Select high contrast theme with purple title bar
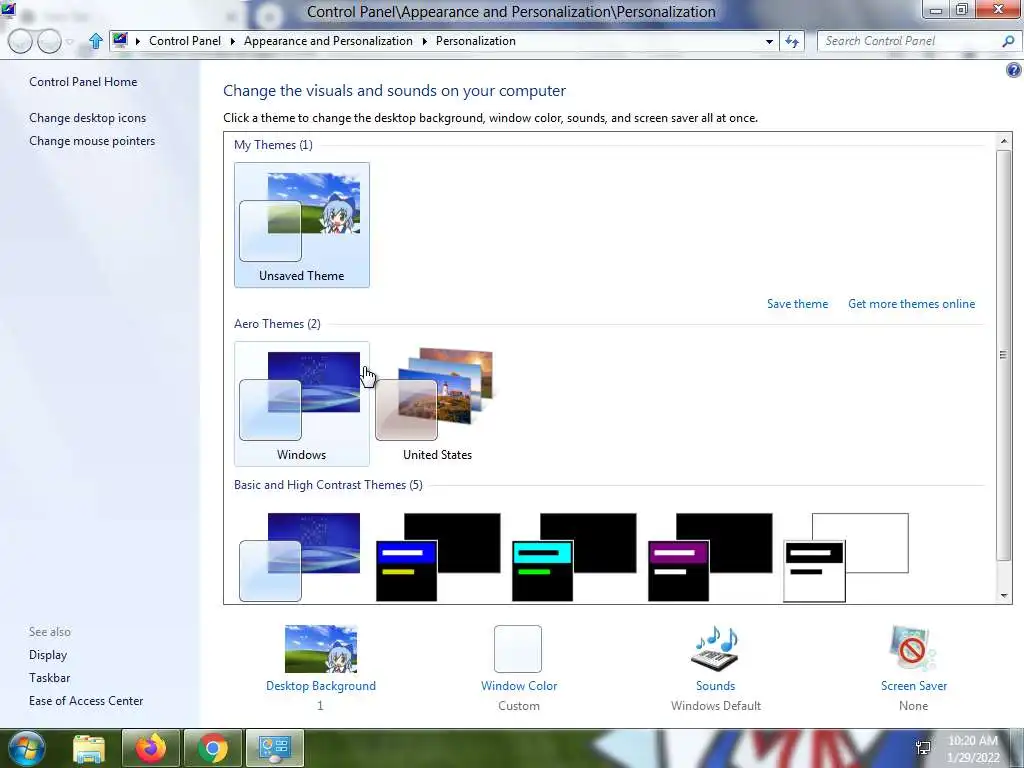 (x=710, y=557)
